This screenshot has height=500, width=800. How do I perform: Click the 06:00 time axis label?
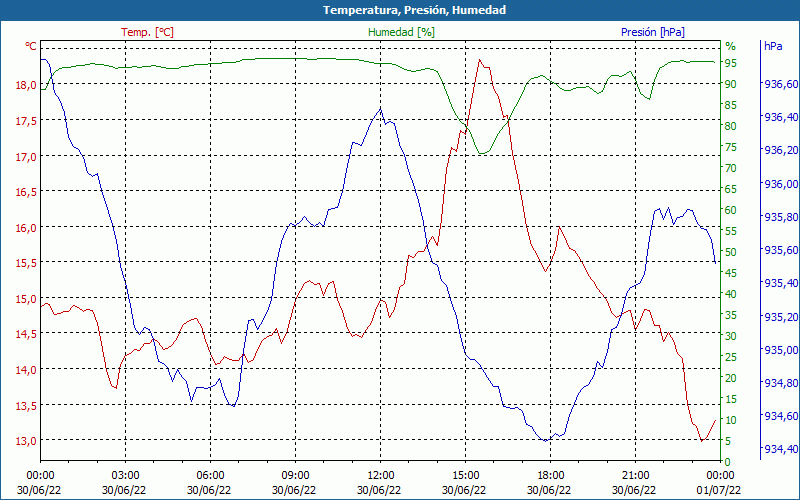point(210,476)
